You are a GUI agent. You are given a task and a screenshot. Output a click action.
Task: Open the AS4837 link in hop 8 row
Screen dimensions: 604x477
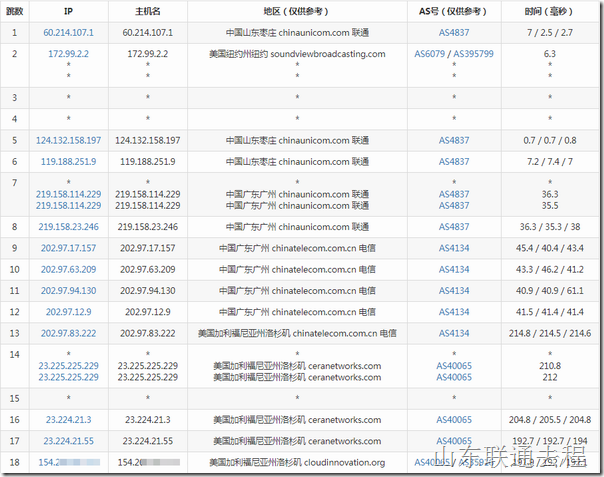pos(454,227)
